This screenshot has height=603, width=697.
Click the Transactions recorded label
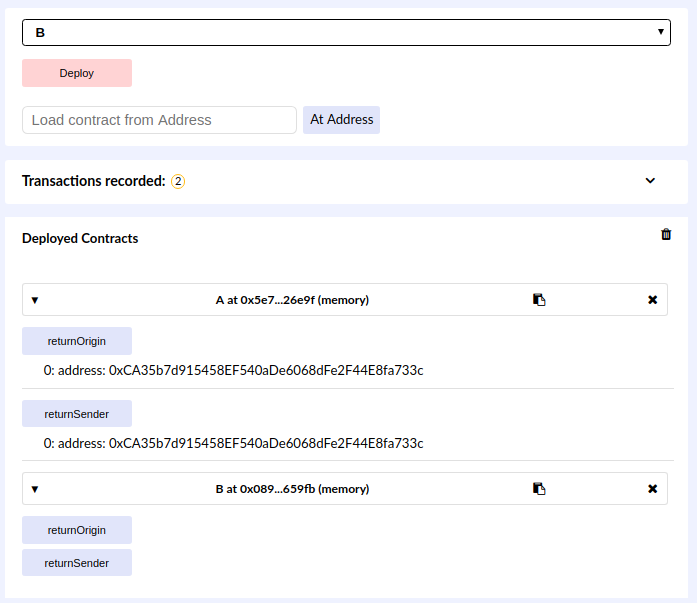click(93, 181)
